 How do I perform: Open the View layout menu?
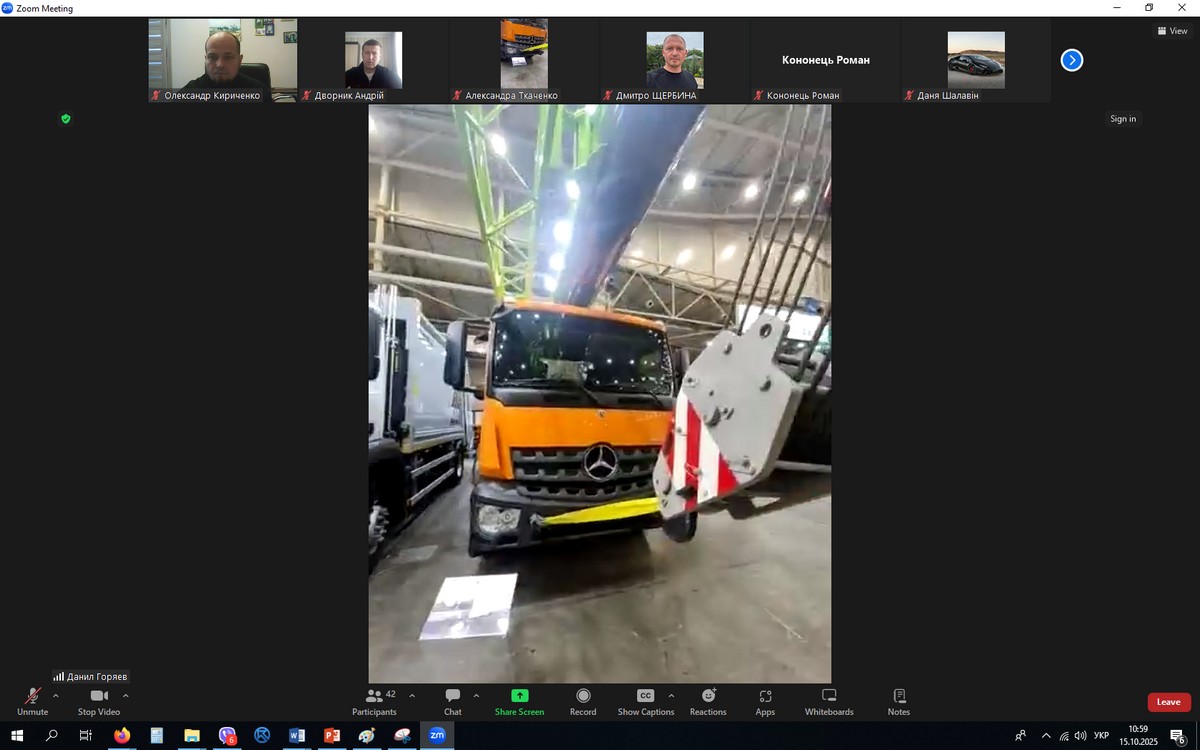[x=1172, y=31]
